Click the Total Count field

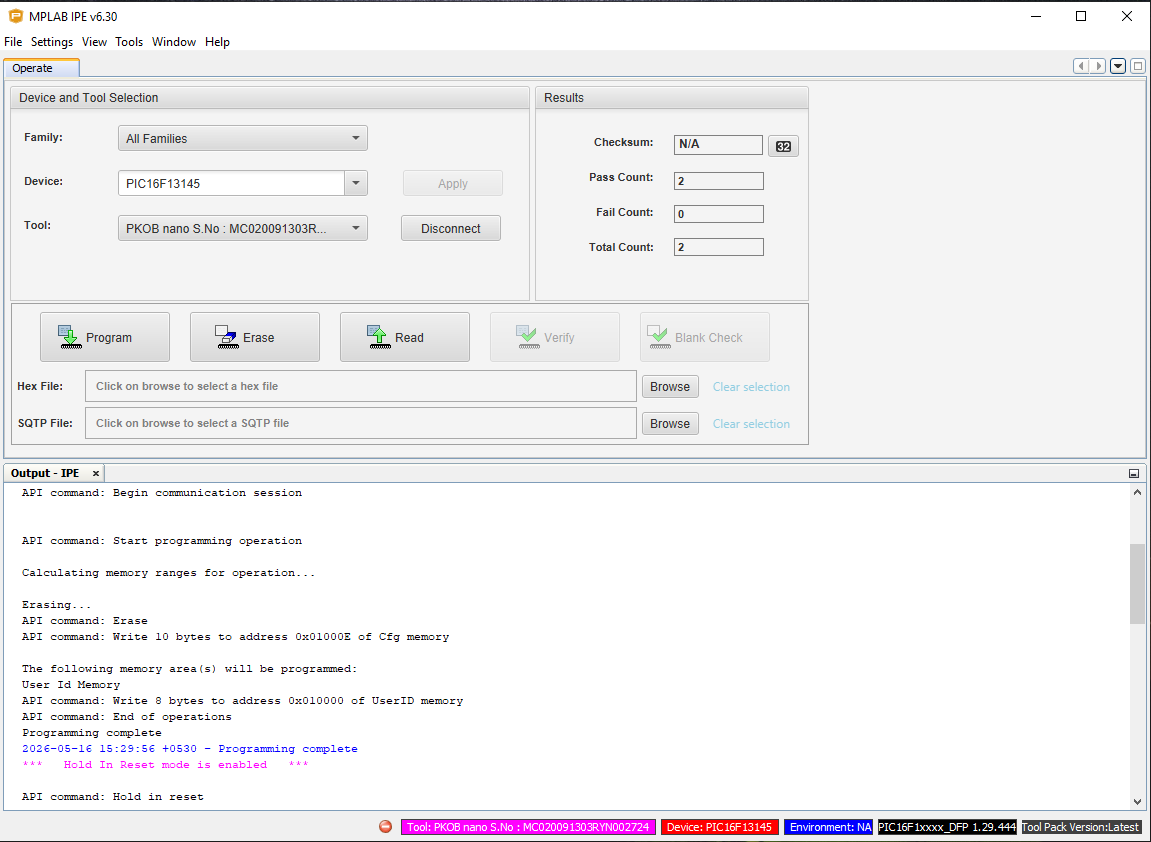pyautogui.click(x=719, y=247)
